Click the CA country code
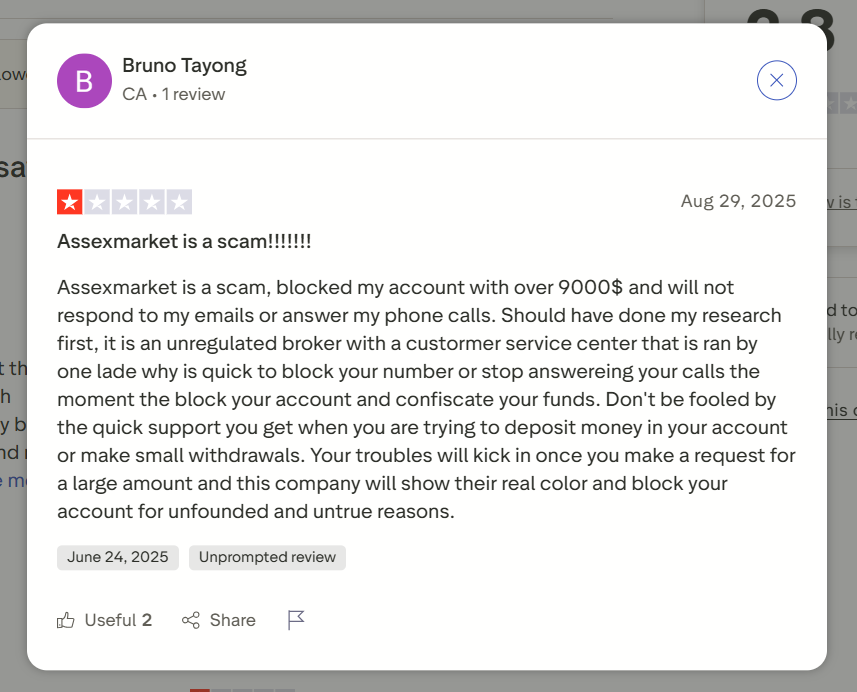This screenshot has height=692, width=857. pyautogui.click(x=134, y=94)
